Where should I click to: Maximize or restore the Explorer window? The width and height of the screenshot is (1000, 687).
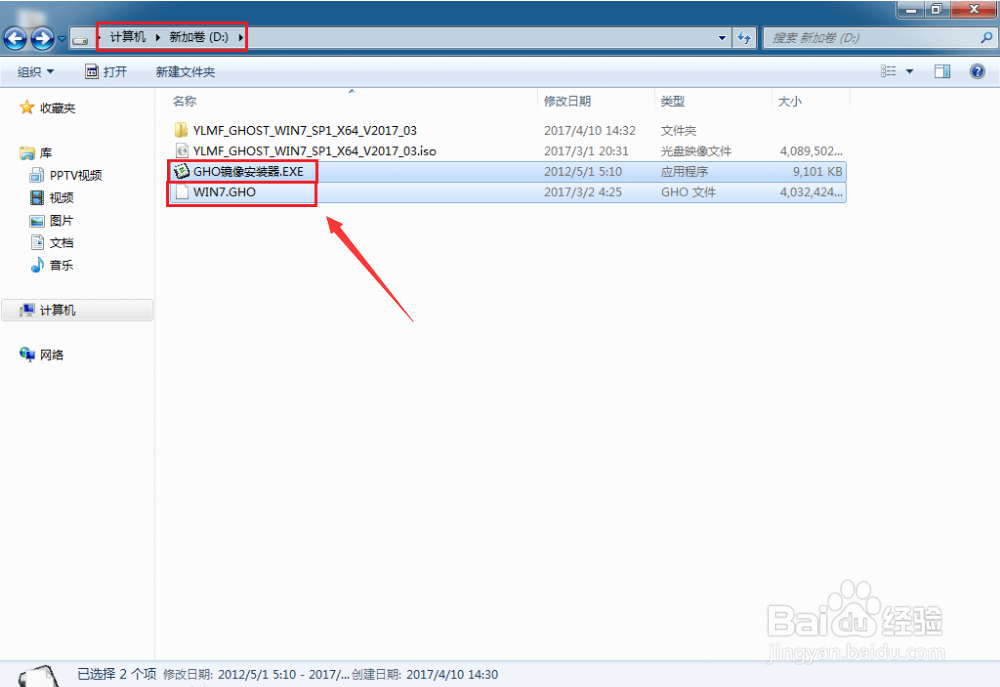(936, 9)
